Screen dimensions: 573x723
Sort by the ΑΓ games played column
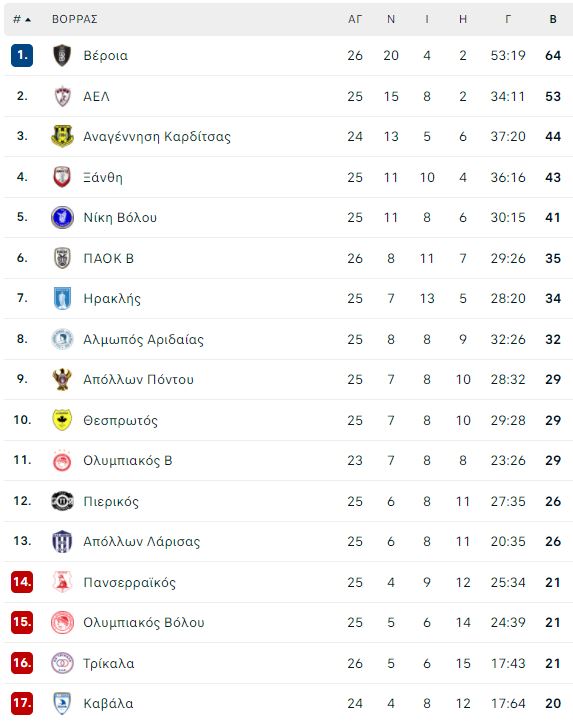pyautogui.click(x=354, y=19)
